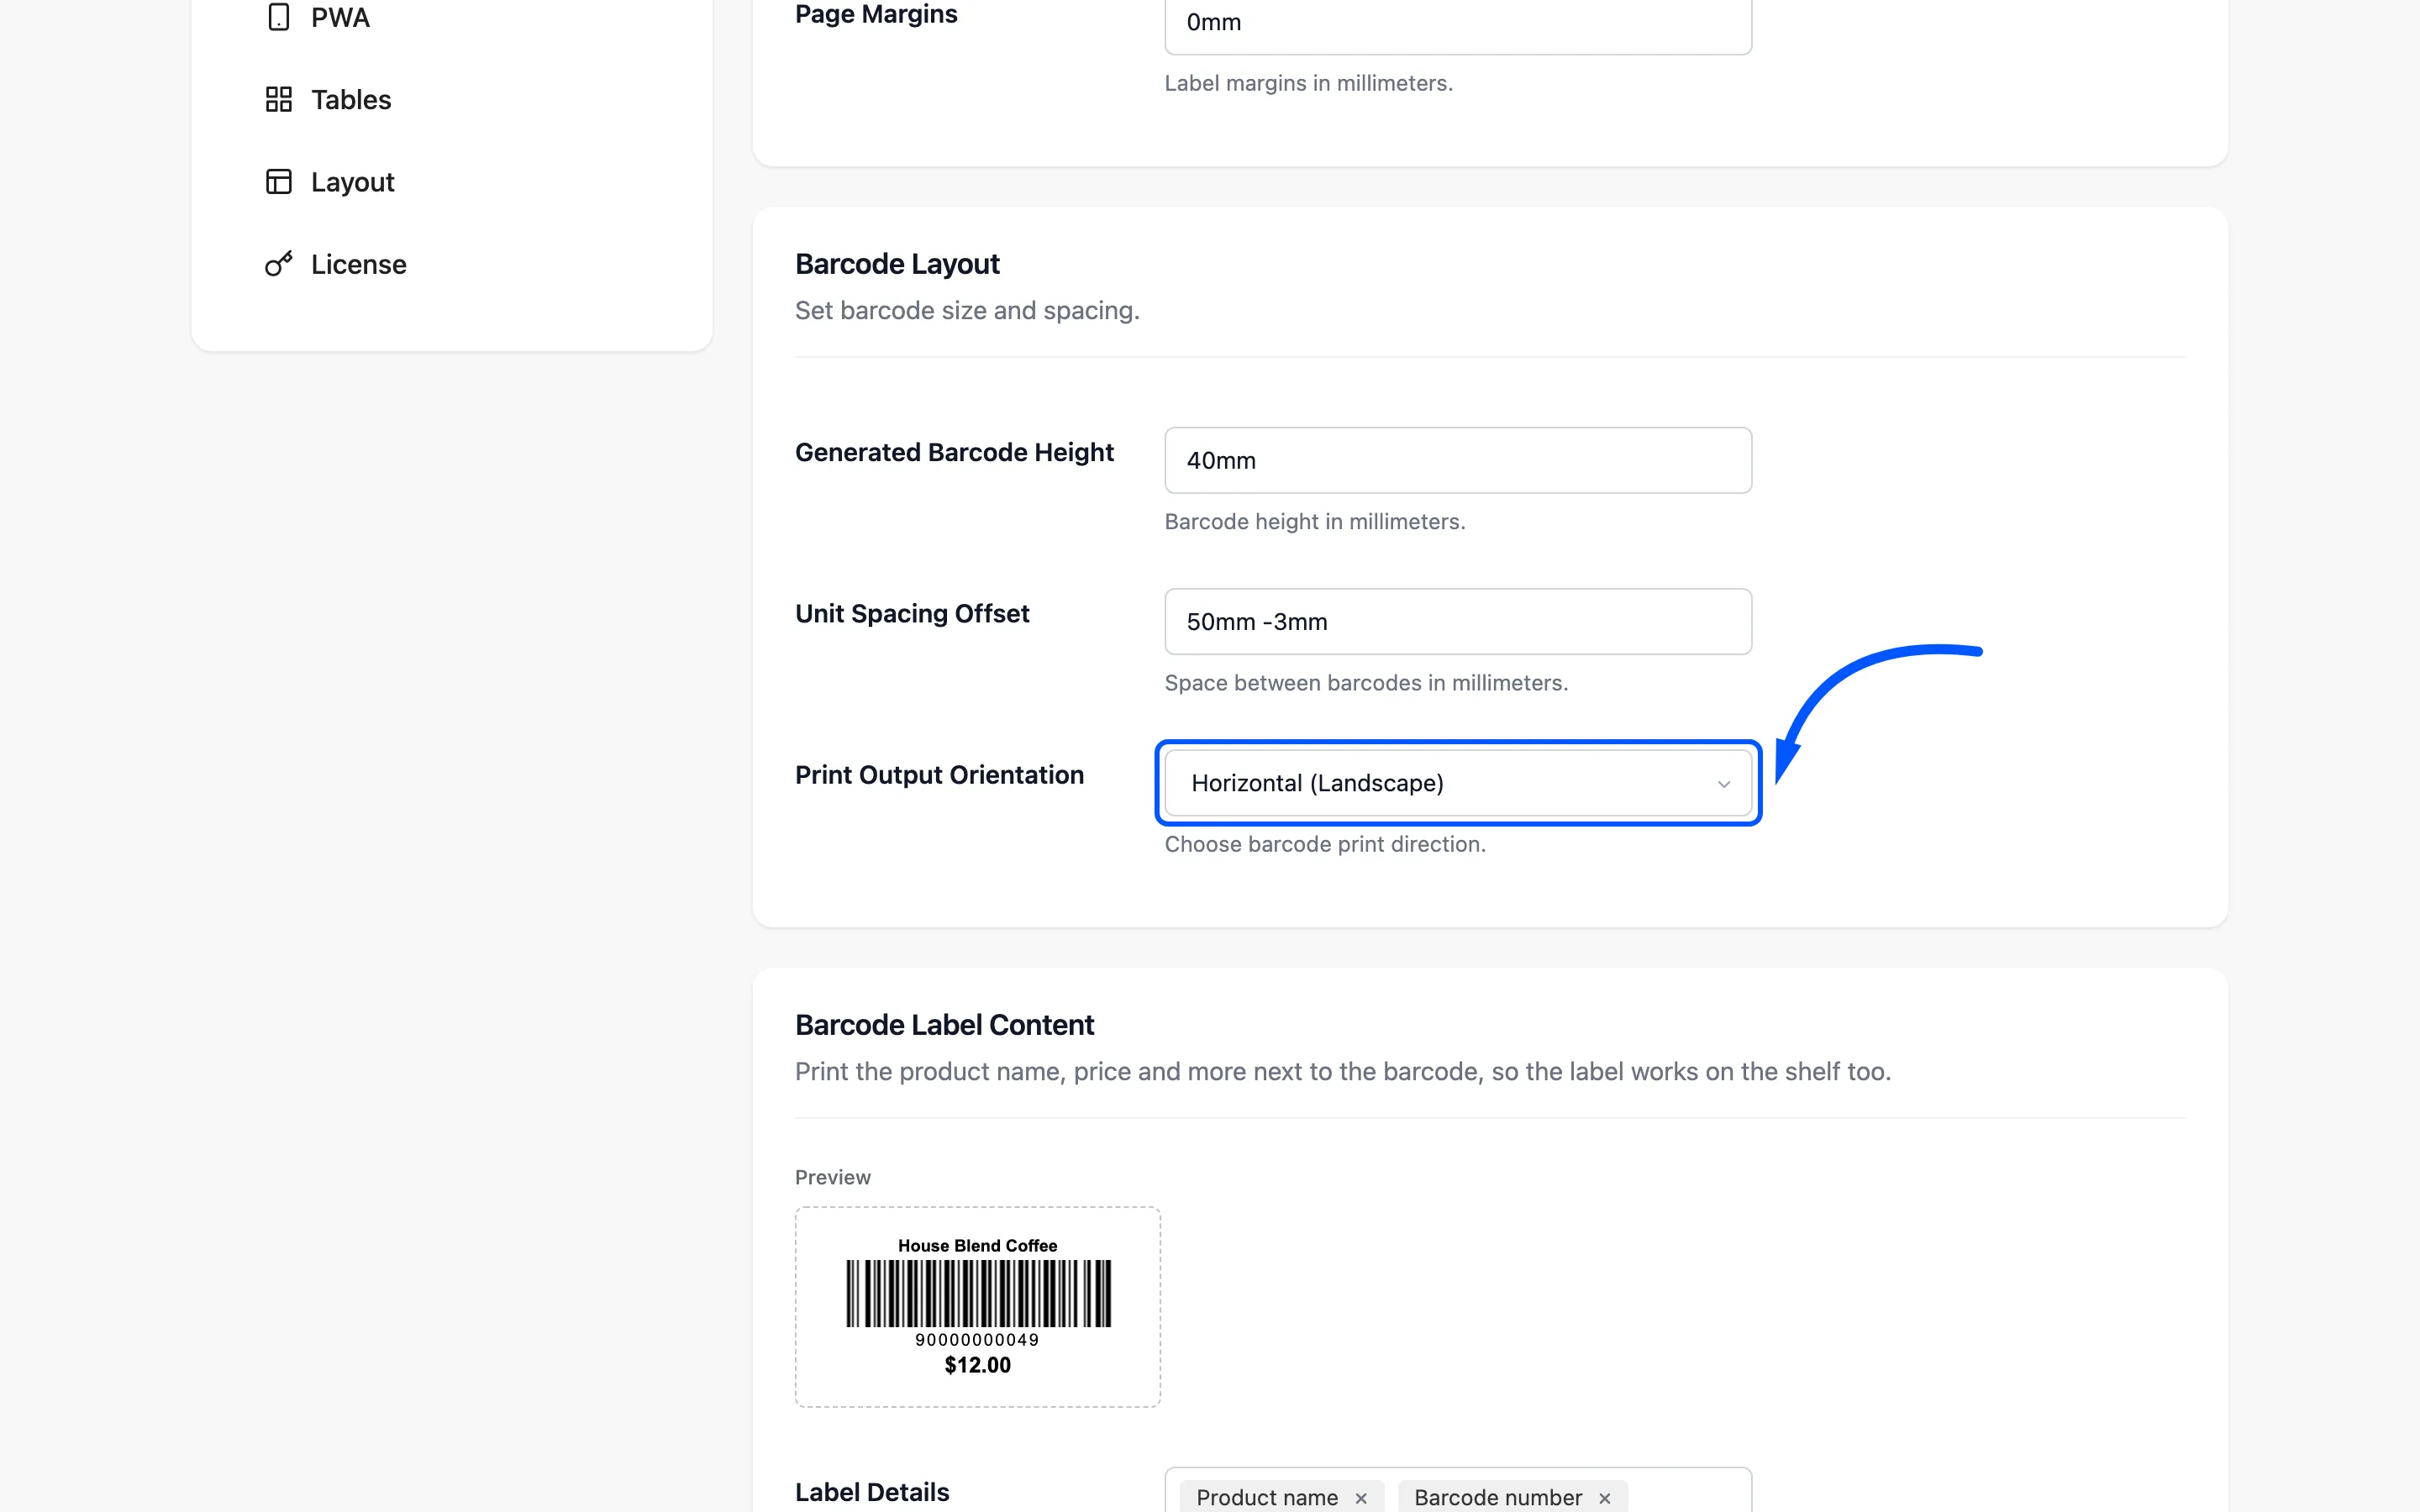This screenshot has height=1512, width=2420.
Task: Click 'Set barcode size and spacing.' subtitle
Action: click(x=967, y=310)
